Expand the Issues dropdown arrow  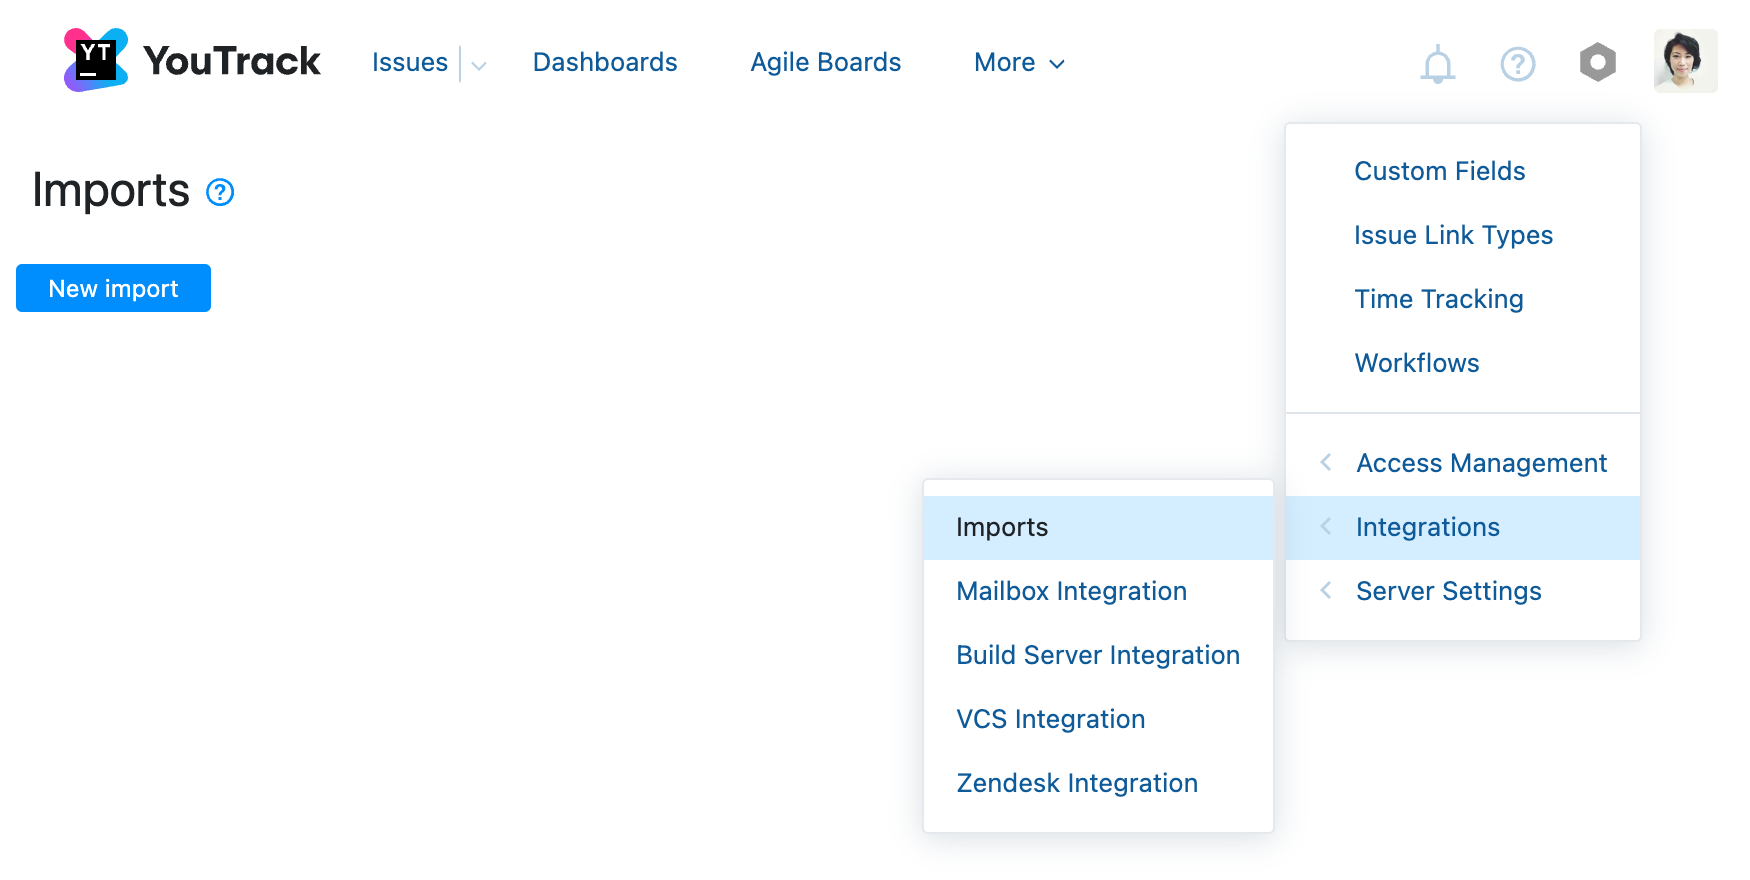coord(479,66)
